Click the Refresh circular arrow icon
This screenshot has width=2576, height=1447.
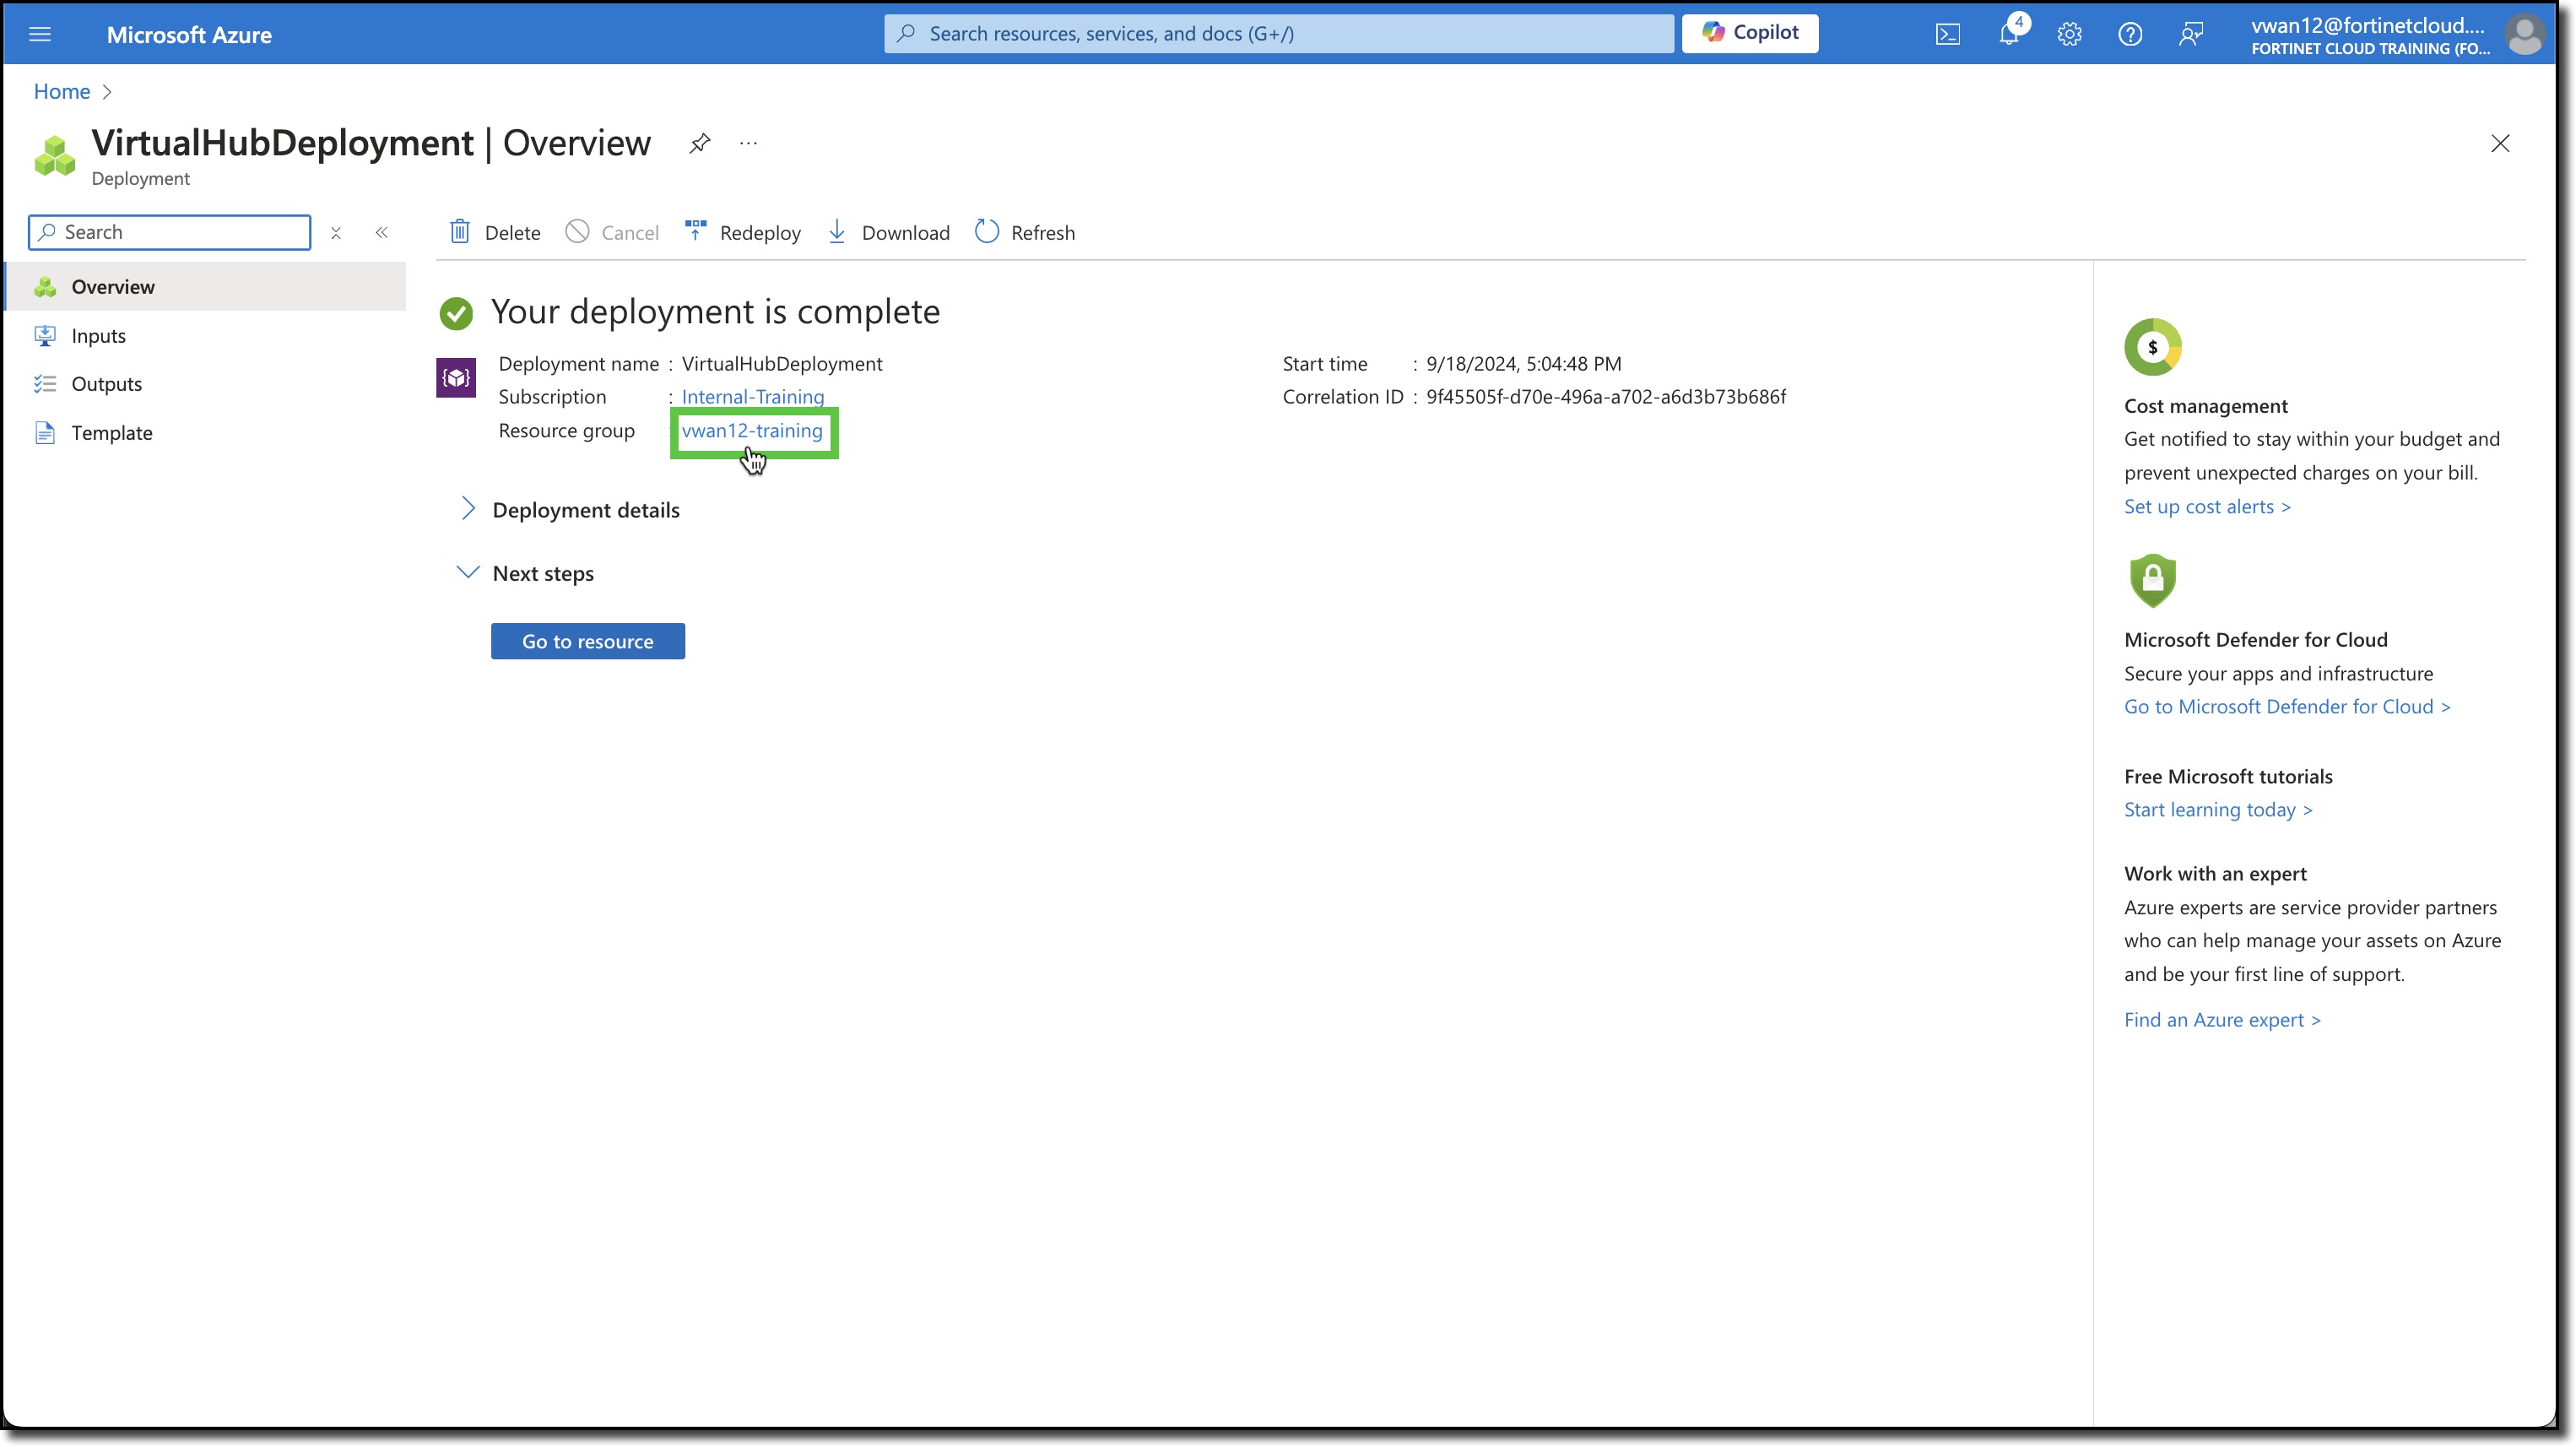[x=986, y=232]
